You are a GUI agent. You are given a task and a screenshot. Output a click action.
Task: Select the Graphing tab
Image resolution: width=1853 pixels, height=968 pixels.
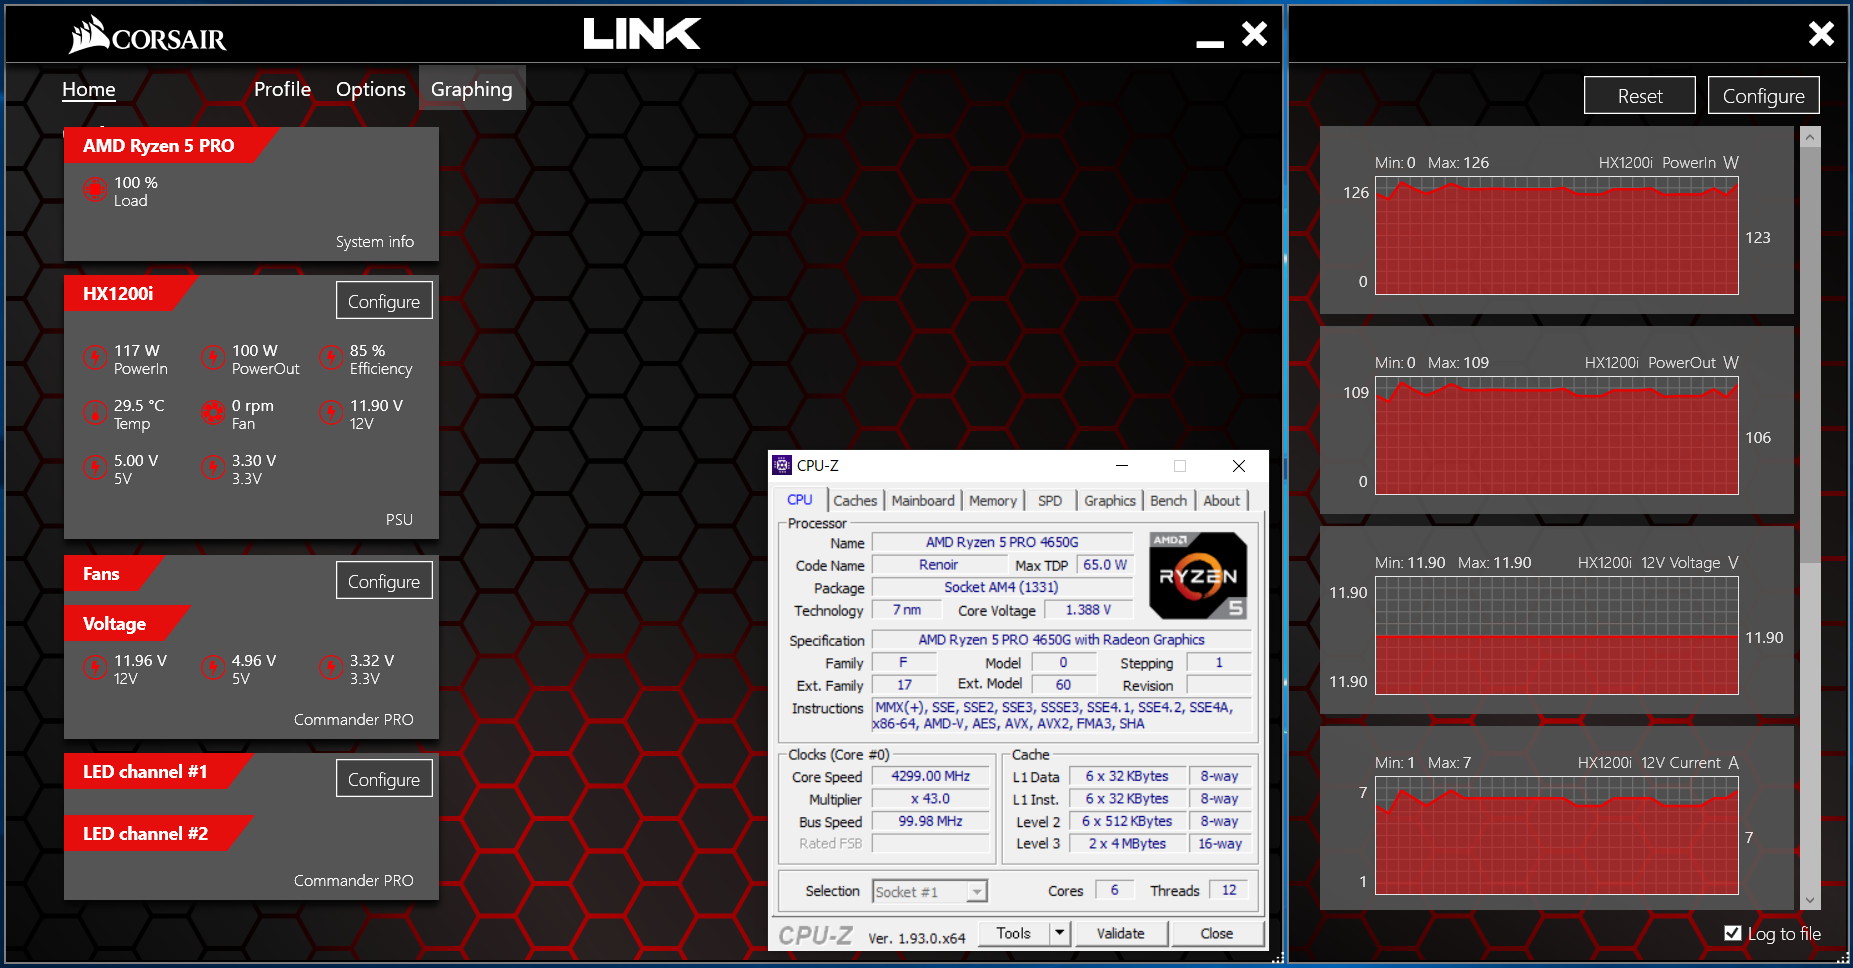click(472, 89)
